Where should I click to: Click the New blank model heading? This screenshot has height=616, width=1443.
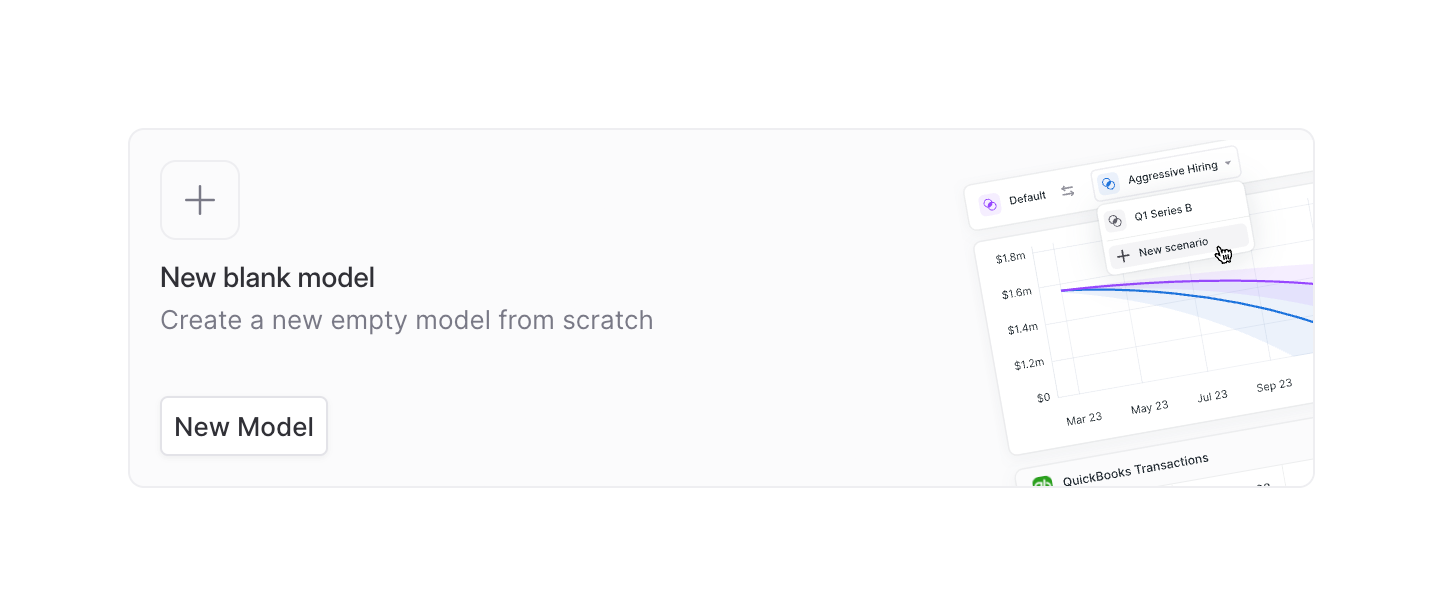[267, 277]
